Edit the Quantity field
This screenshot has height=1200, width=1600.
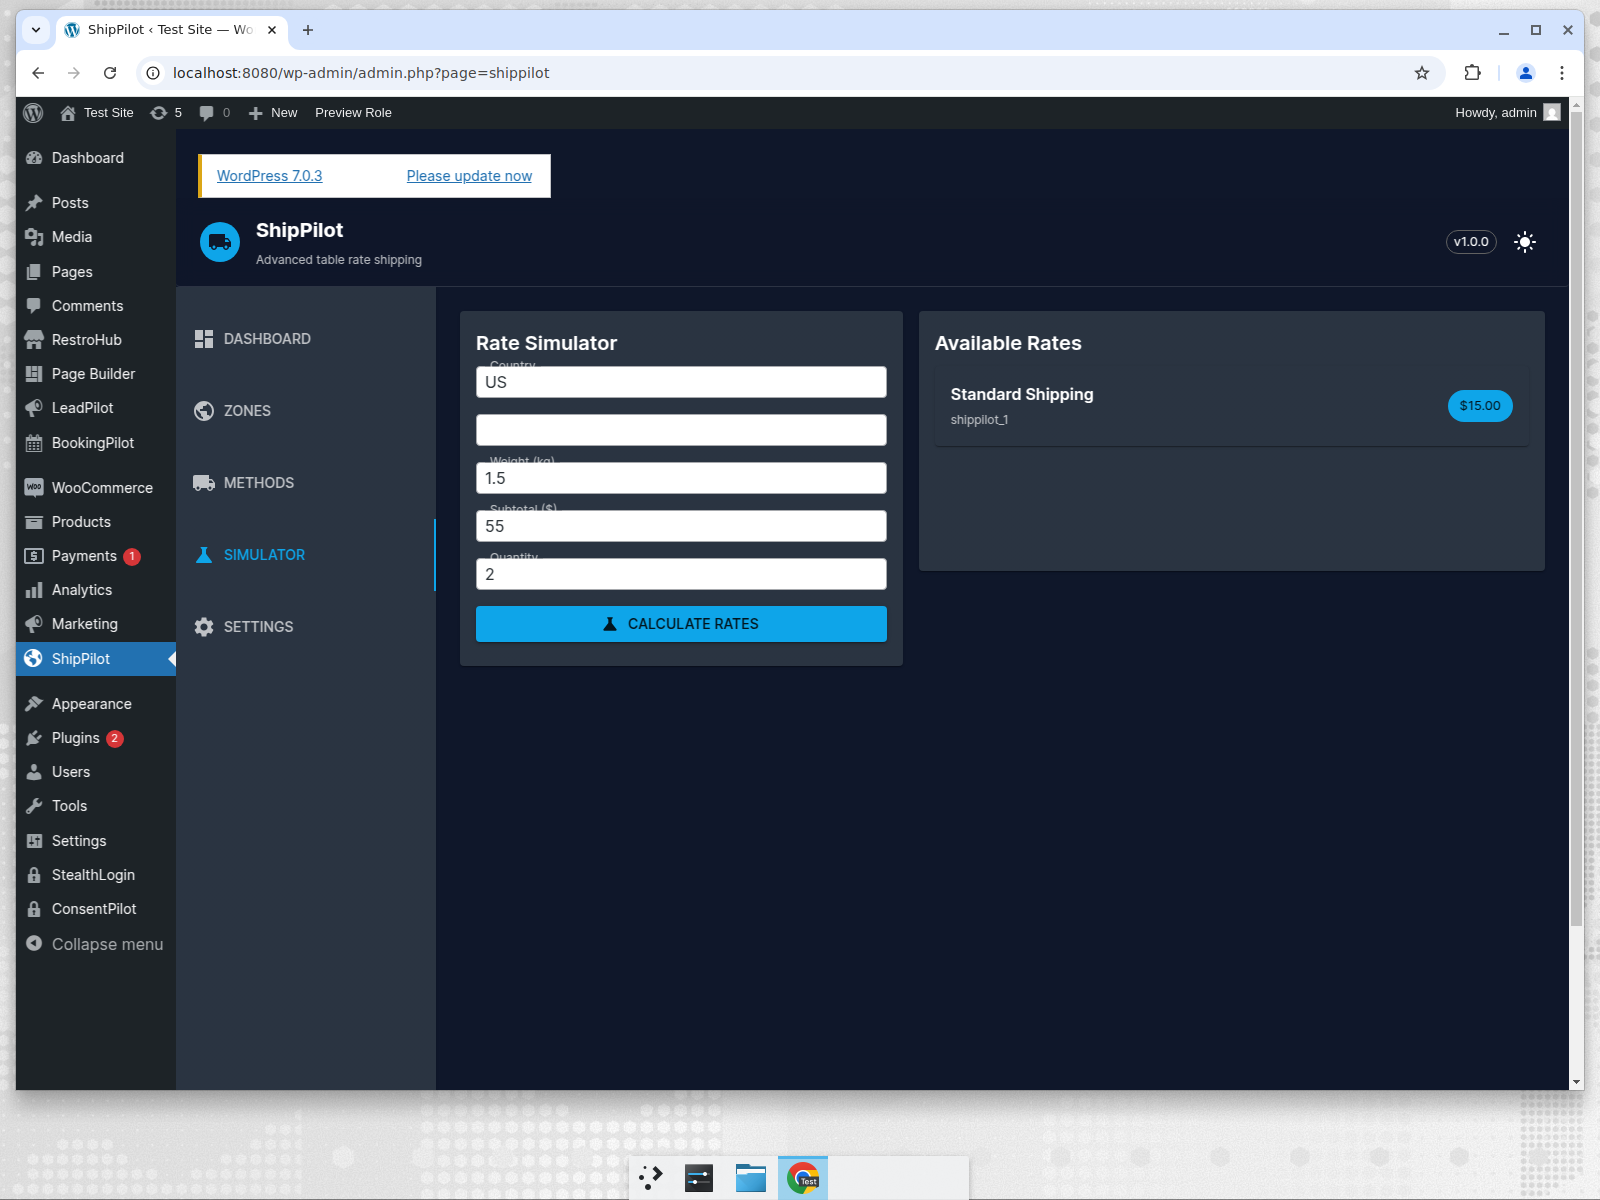[x=681, y=574]
